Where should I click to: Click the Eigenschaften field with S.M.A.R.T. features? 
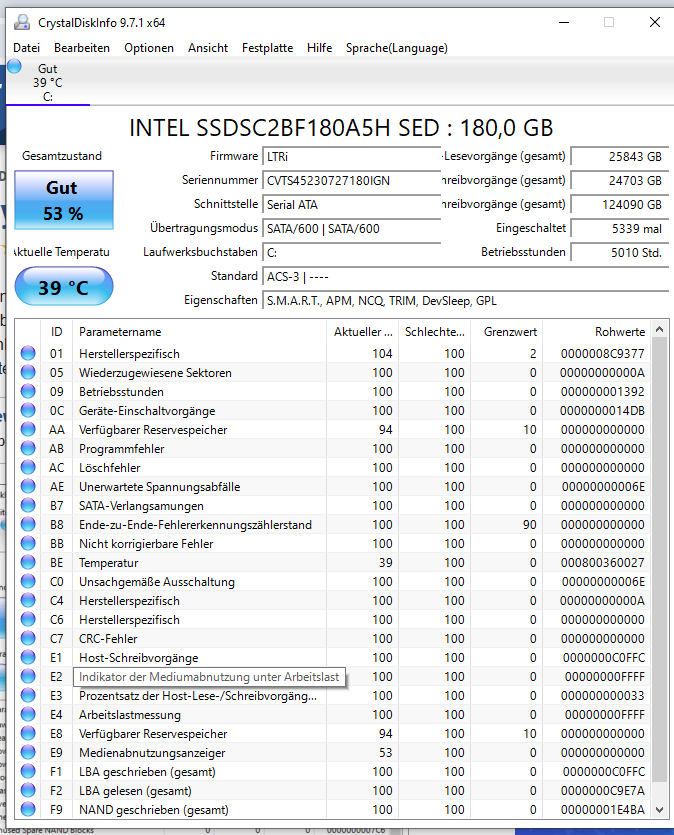pos(466,301)
